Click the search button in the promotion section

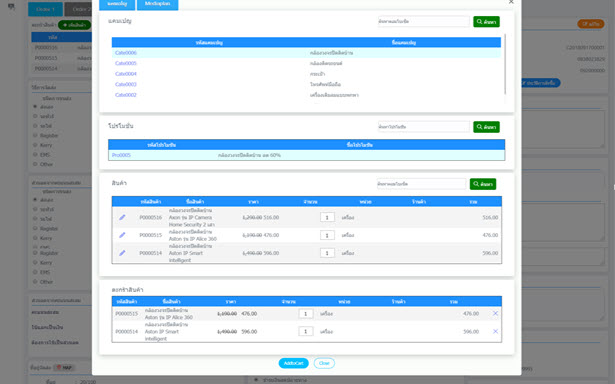[486, 127]
